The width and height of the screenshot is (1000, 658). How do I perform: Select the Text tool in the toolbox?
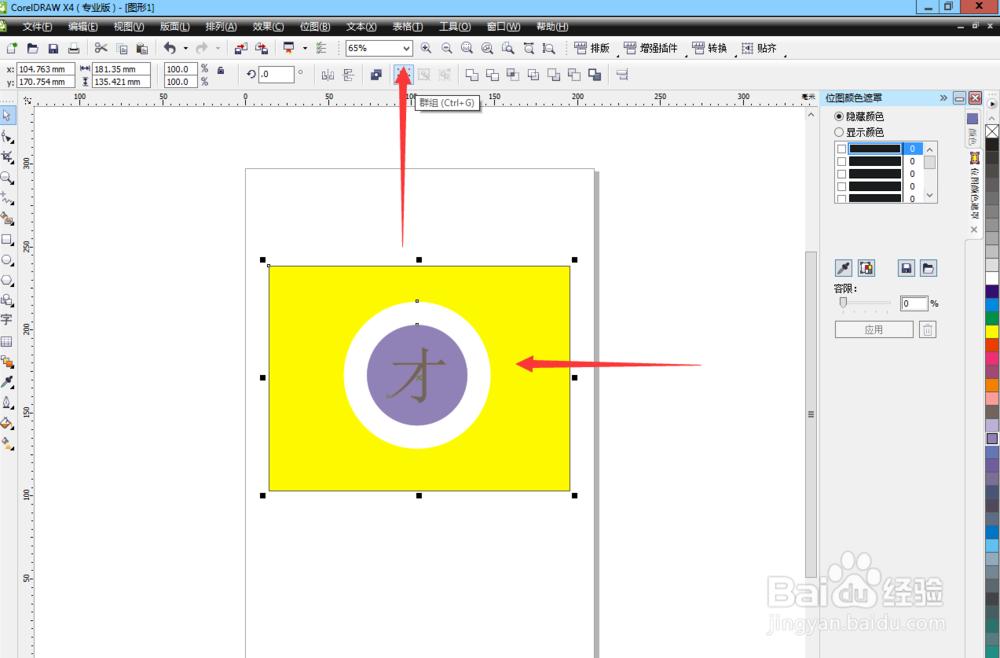point(7,320)
